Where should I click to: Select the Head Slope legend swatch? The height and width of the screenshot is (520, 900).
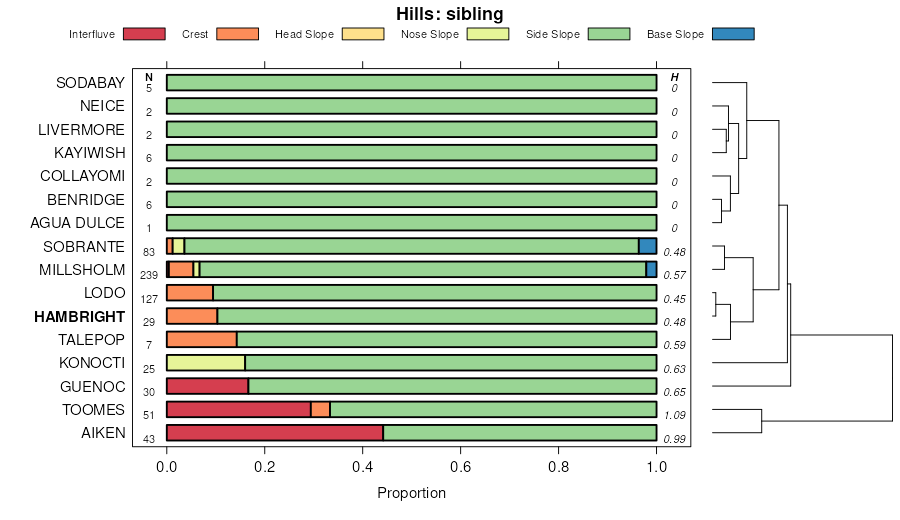pos(363,34)
